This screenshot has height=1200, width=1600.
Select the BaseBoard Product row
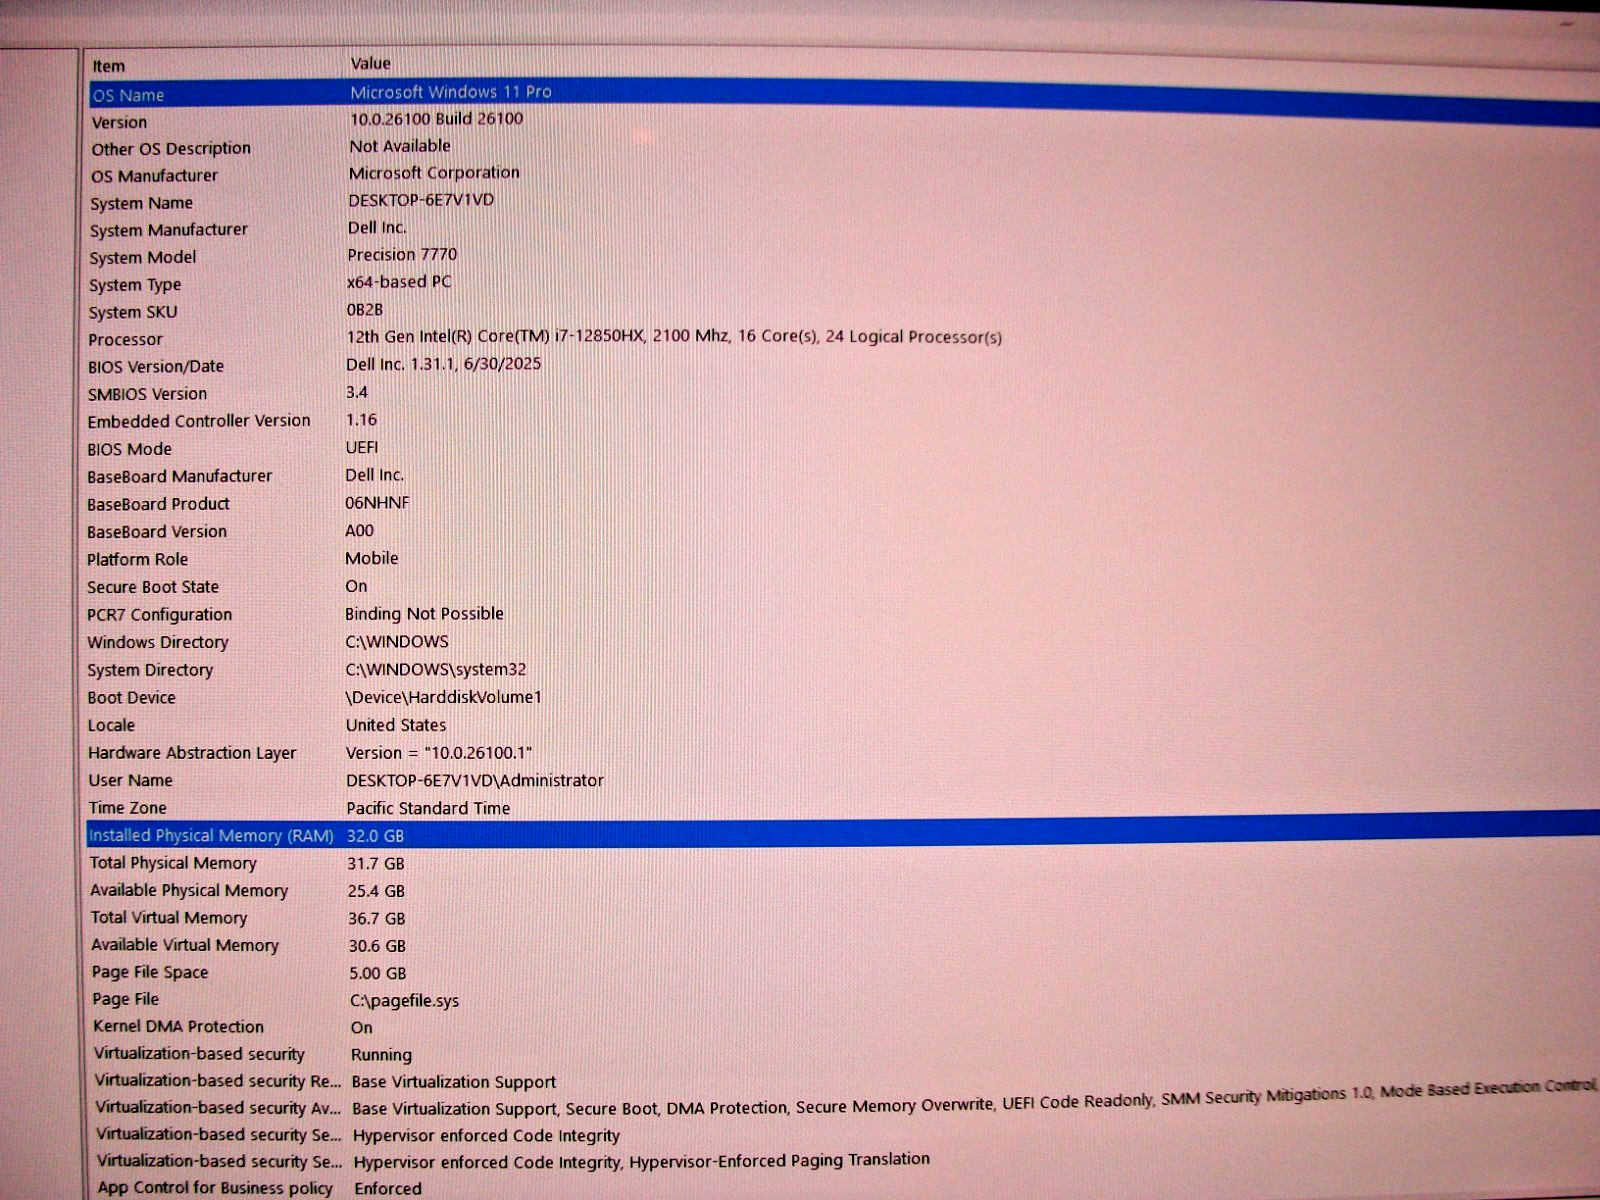[x=158, y=504]
